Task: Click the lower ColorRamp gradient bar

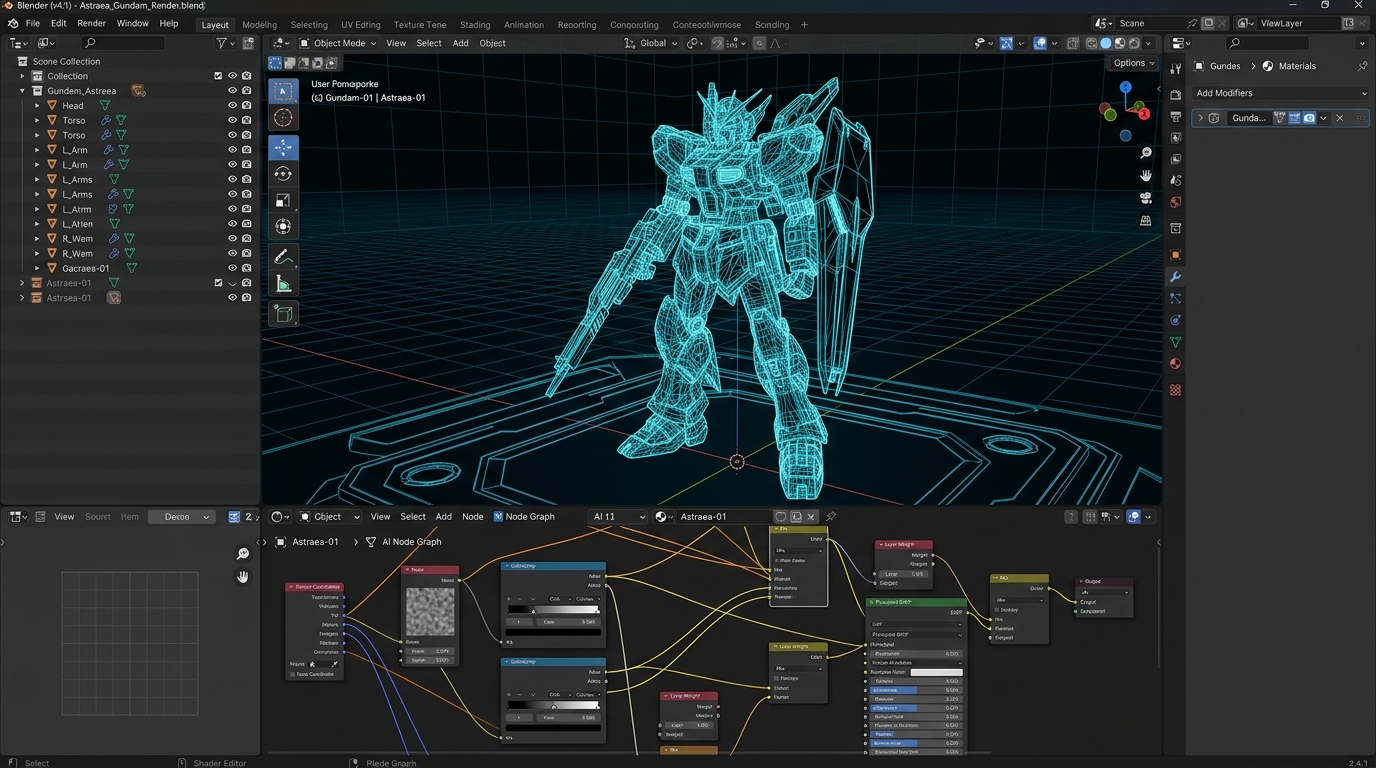Action: (554, 705)
